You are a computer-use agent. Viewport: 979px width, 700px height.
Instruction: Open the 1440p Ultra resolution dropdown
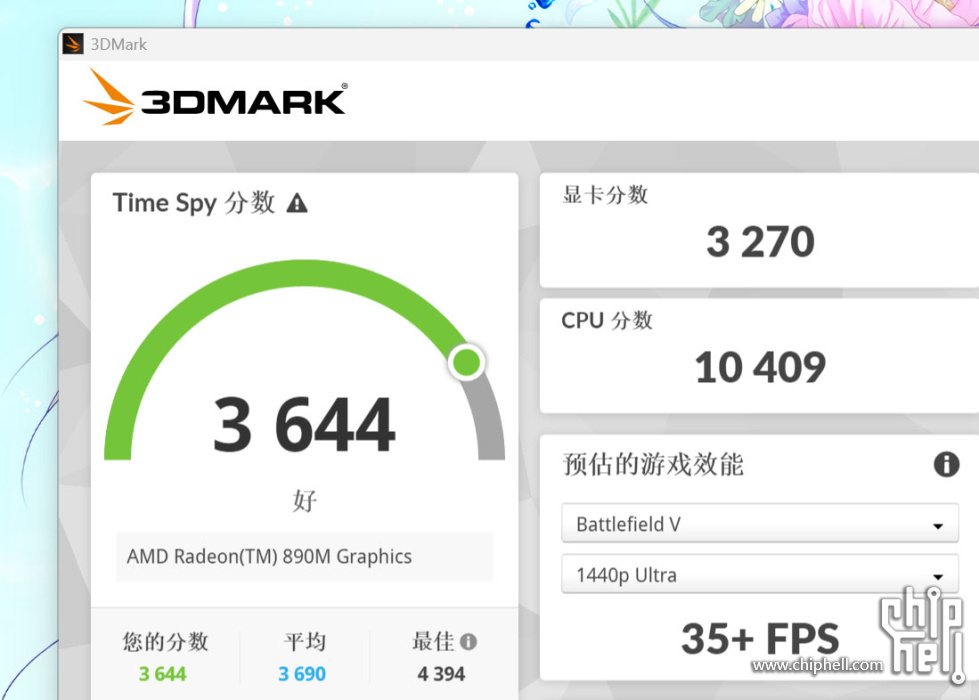760,574
